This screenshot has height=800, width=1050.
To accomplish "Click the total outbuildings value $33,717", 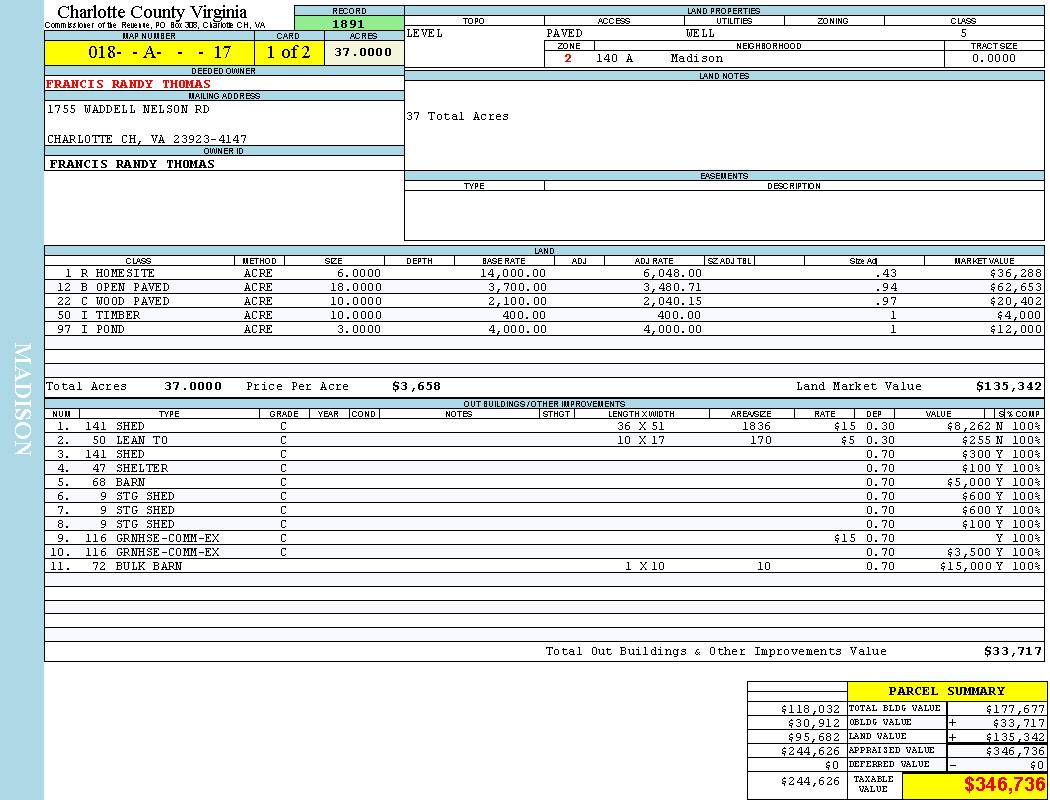I will pos(1013,651).
